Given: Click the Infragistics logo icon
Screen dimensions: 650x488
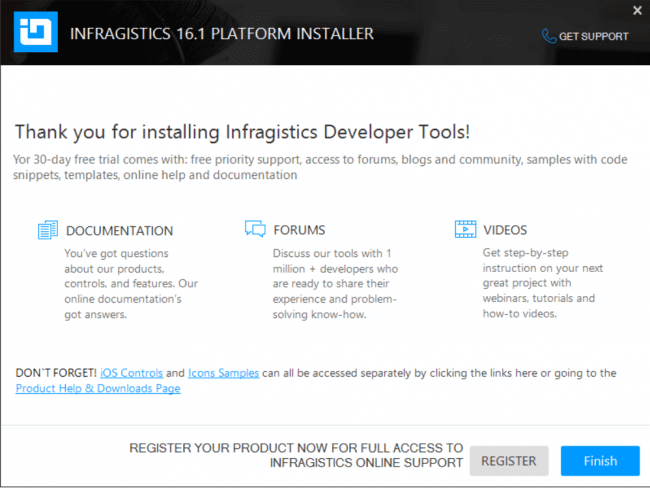Looking at the screenshot, I should (x=35, y=33).
